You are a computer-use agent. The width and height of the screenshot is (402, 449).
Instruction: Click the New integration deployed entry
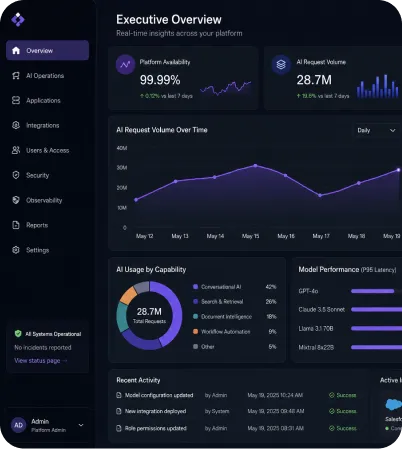(x=155, y=411)
